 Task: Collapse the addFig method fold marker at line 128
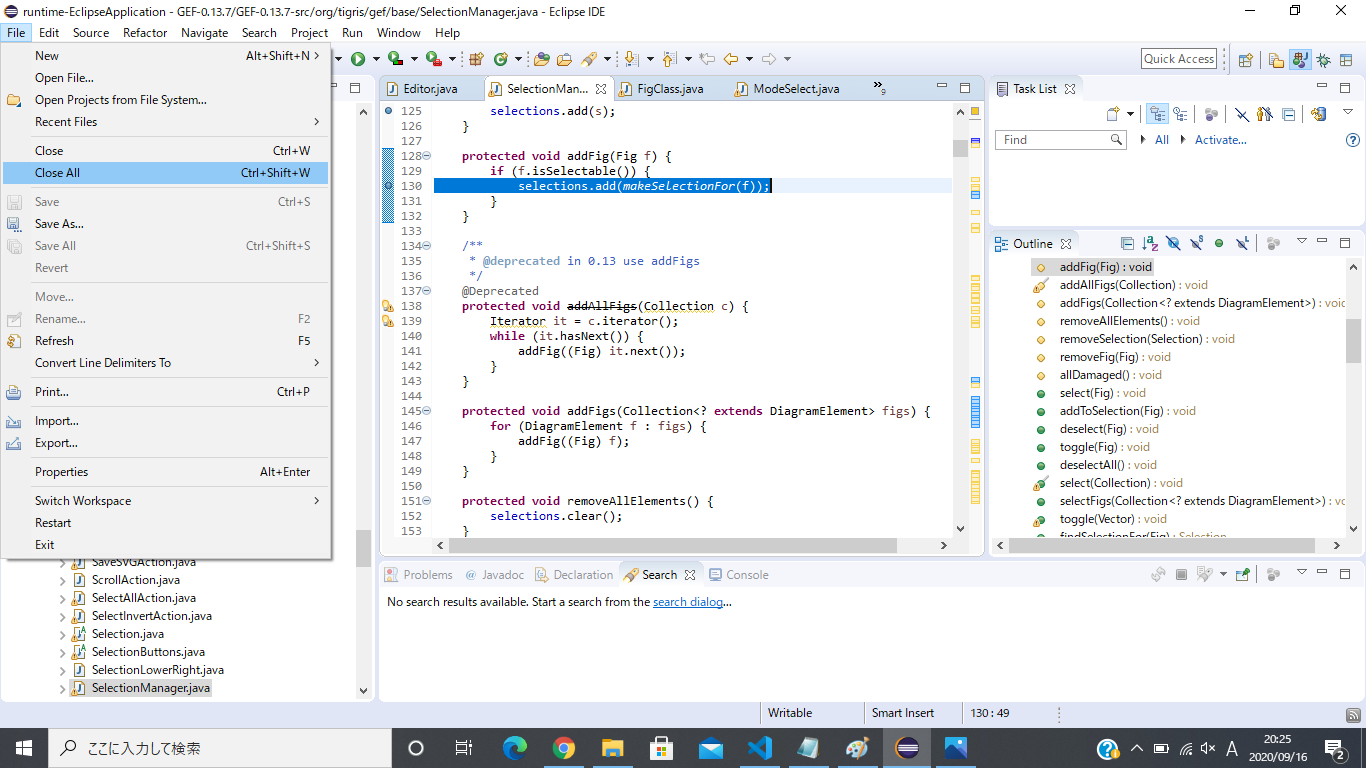427,156
